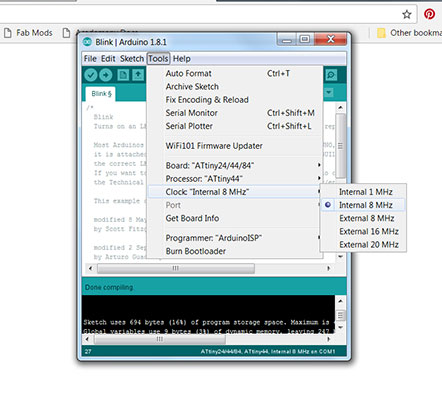Click the Arduino logo in title bar
The width and height of the screenshot is (442, 400).
click(88, 42)
